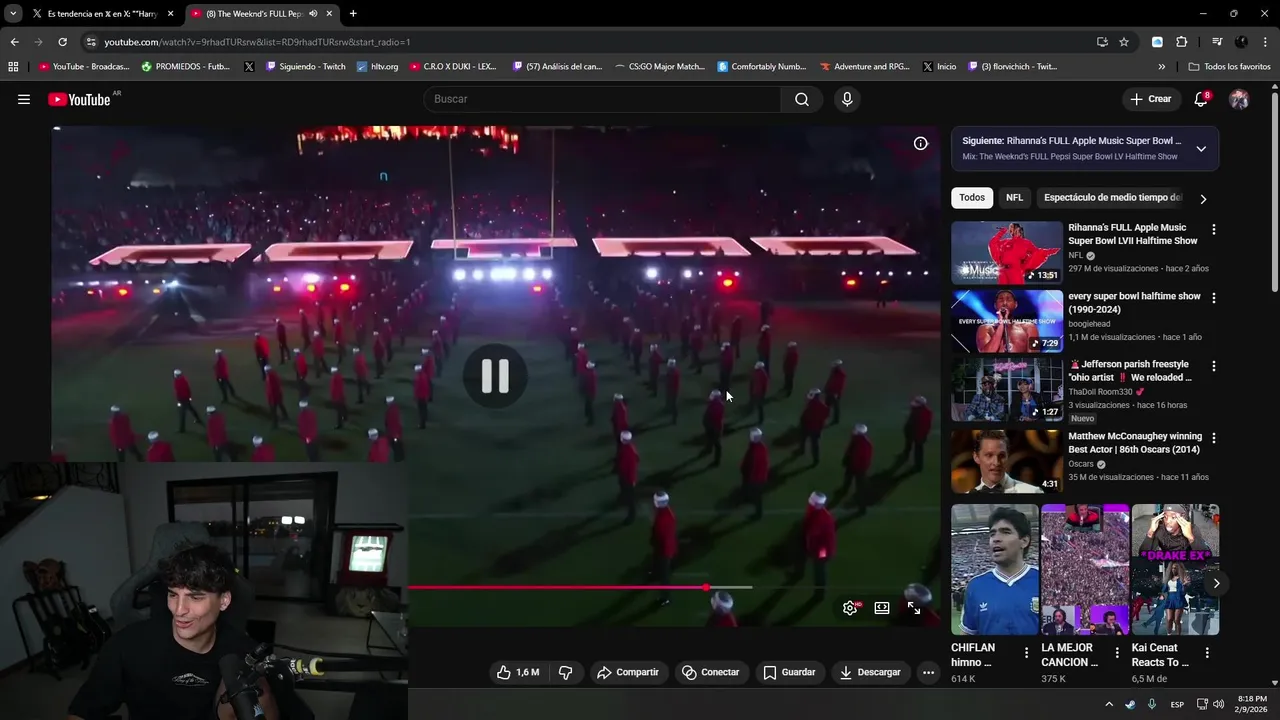The image size is (1280, 720).
Task: Click the Buscar search field
Action: pyautogui.click(x=602, y=99)
